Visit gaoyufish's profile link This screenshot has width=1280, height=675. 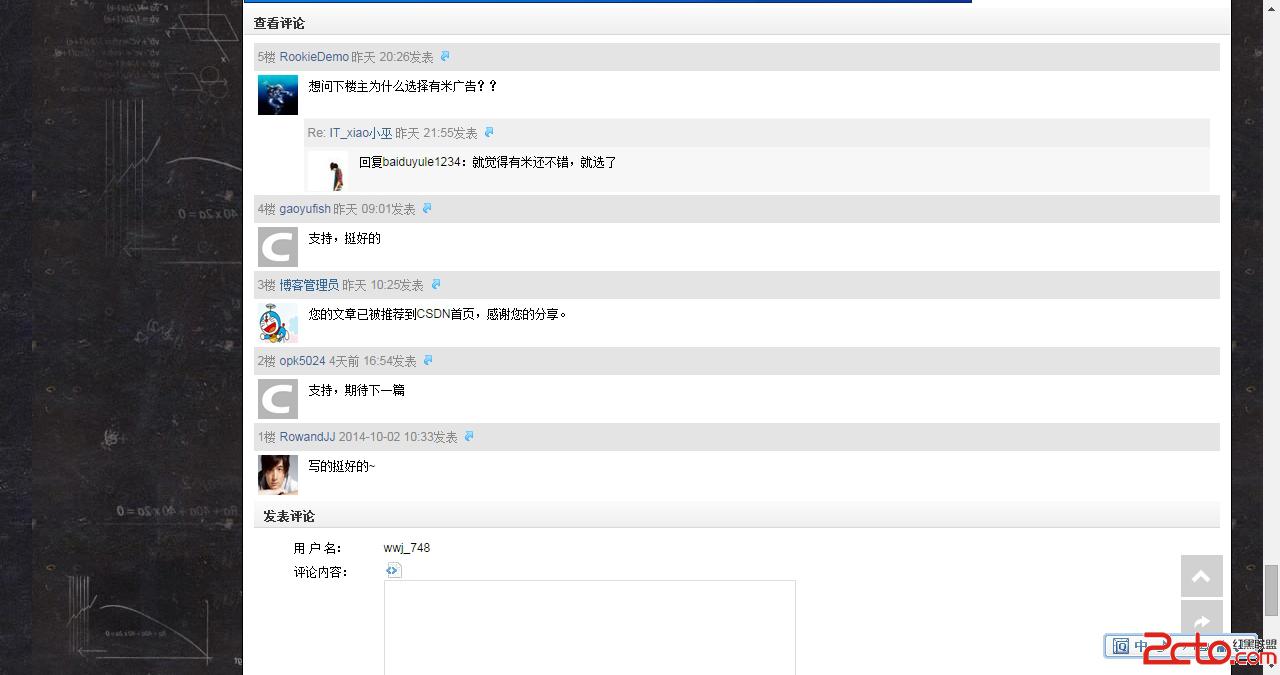(305, 209)
